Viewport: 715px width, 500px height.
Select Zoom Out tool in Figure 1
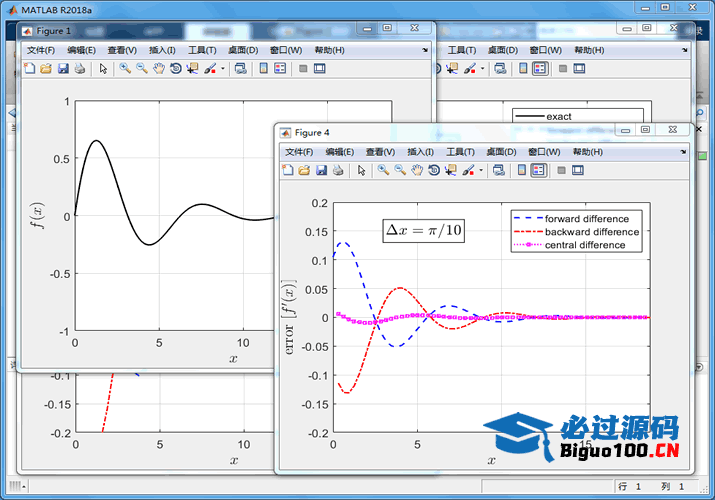click(141, 69)
